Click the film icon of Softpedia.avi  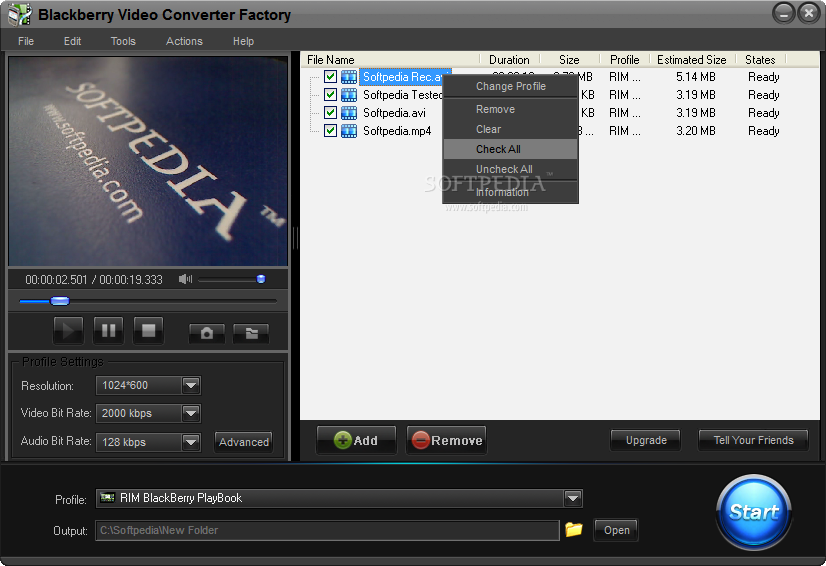pos(349,113)
